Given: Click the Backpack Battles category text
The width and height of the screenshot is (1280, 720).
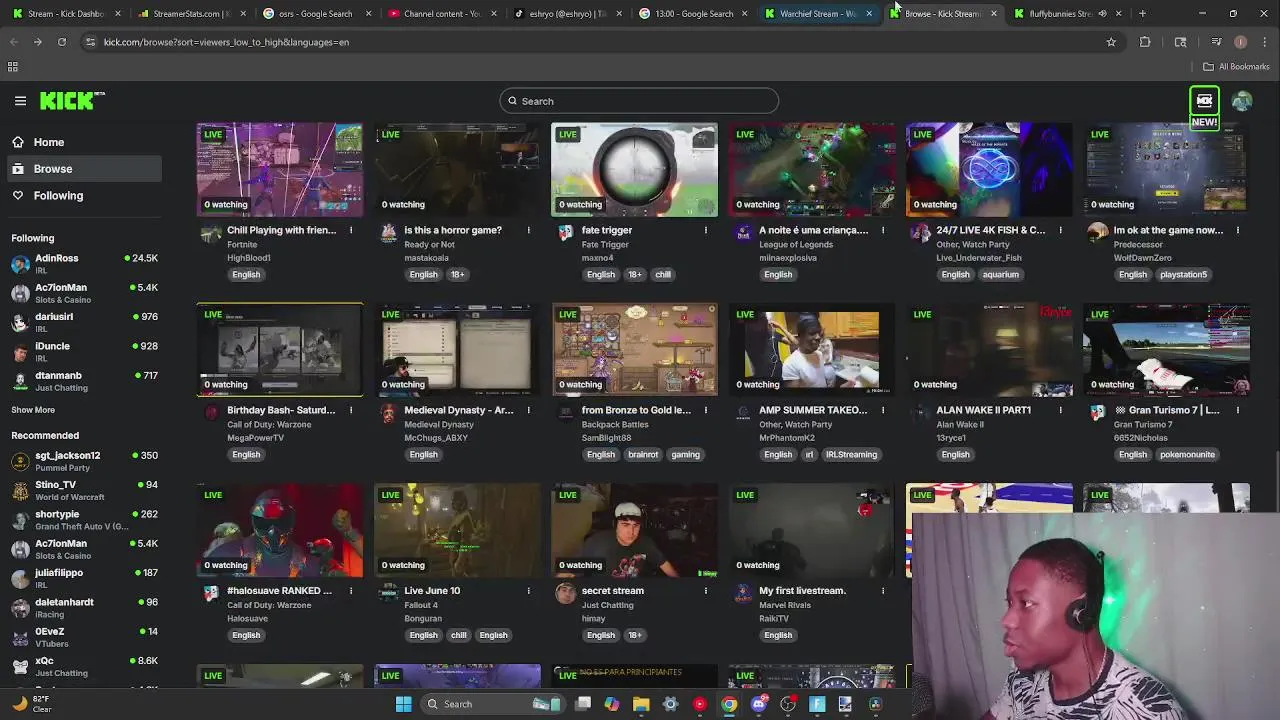Looking at the screenshot, I should [x=615, y=424].
